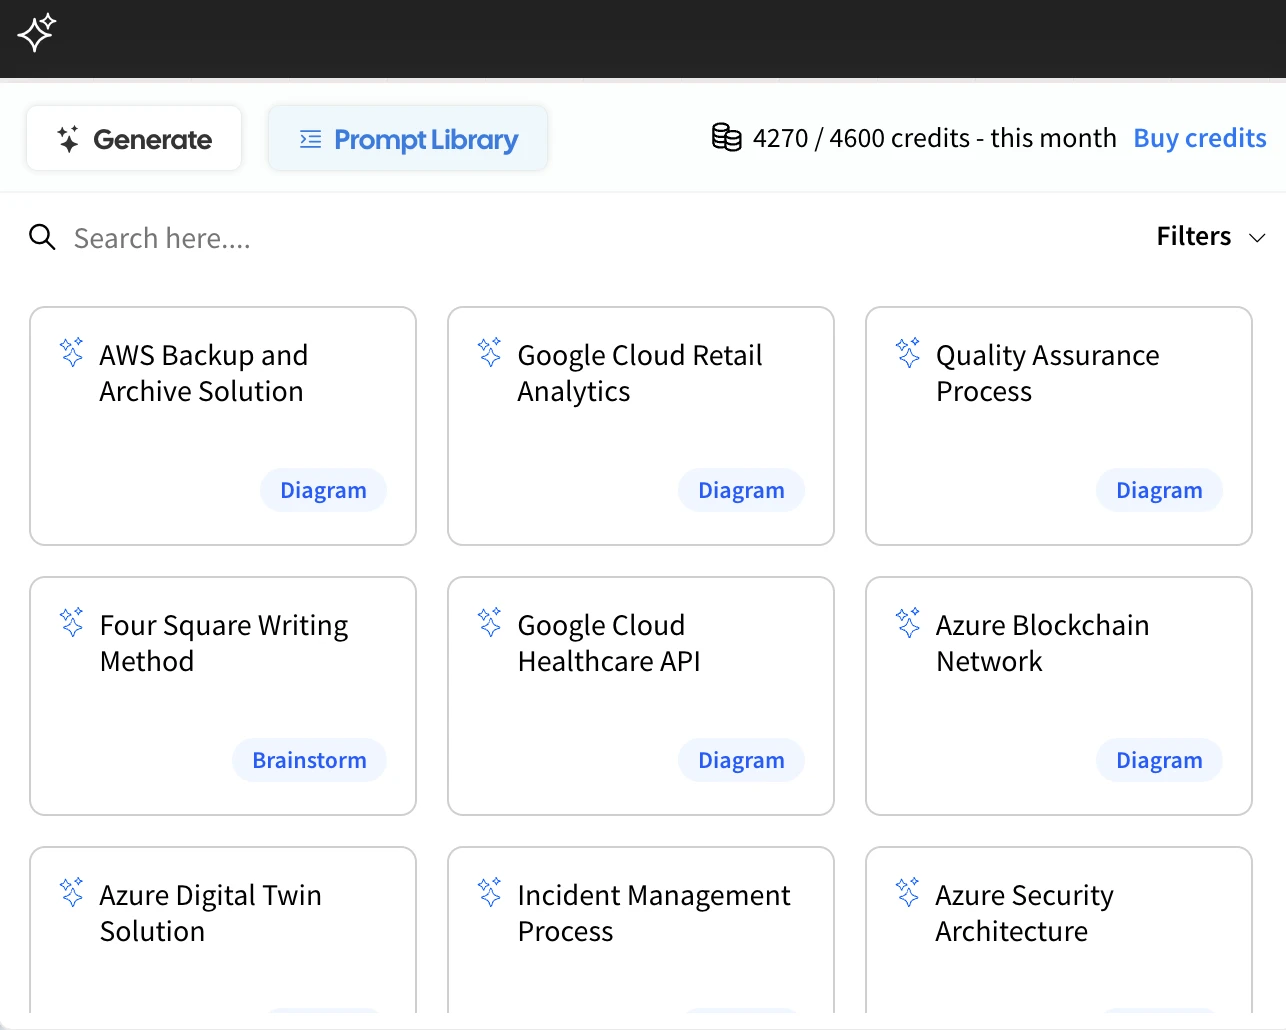Click the sparkle icon beside Azure Security Architecture
The width and height of the screenshot is (1286, 1030).
coord(908,892)
